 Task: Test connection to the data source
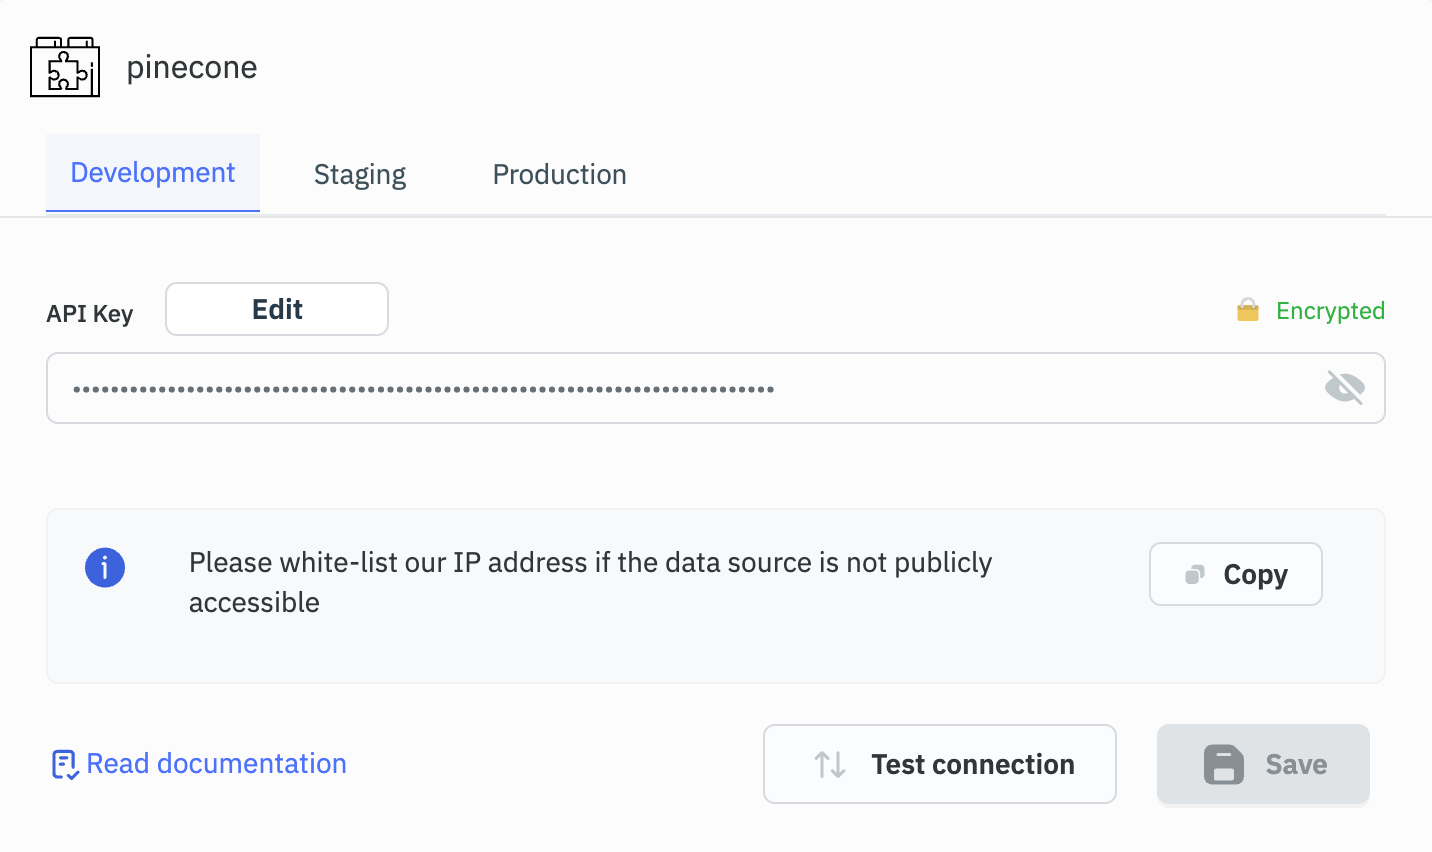[x=940, y=764]
